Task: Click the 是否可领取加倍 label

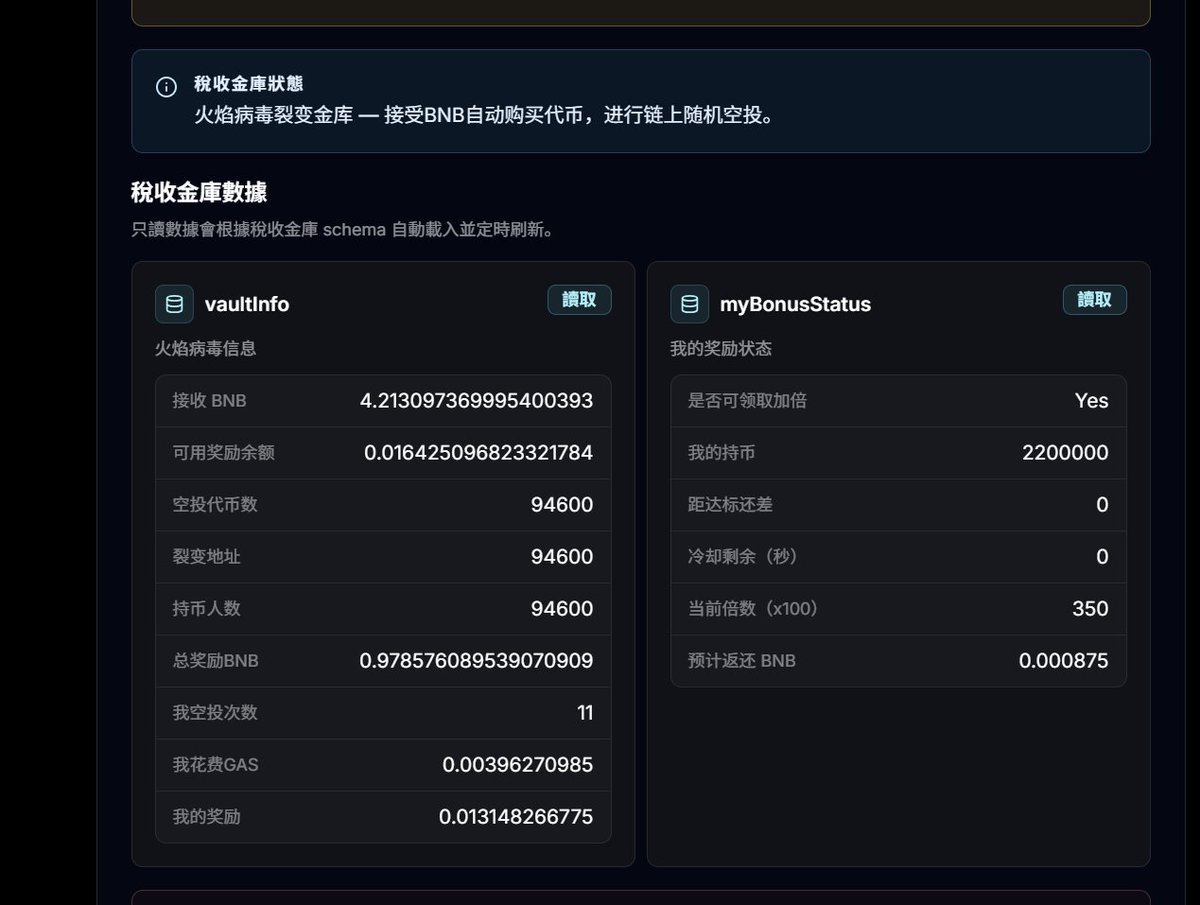Action: point(747,401)
